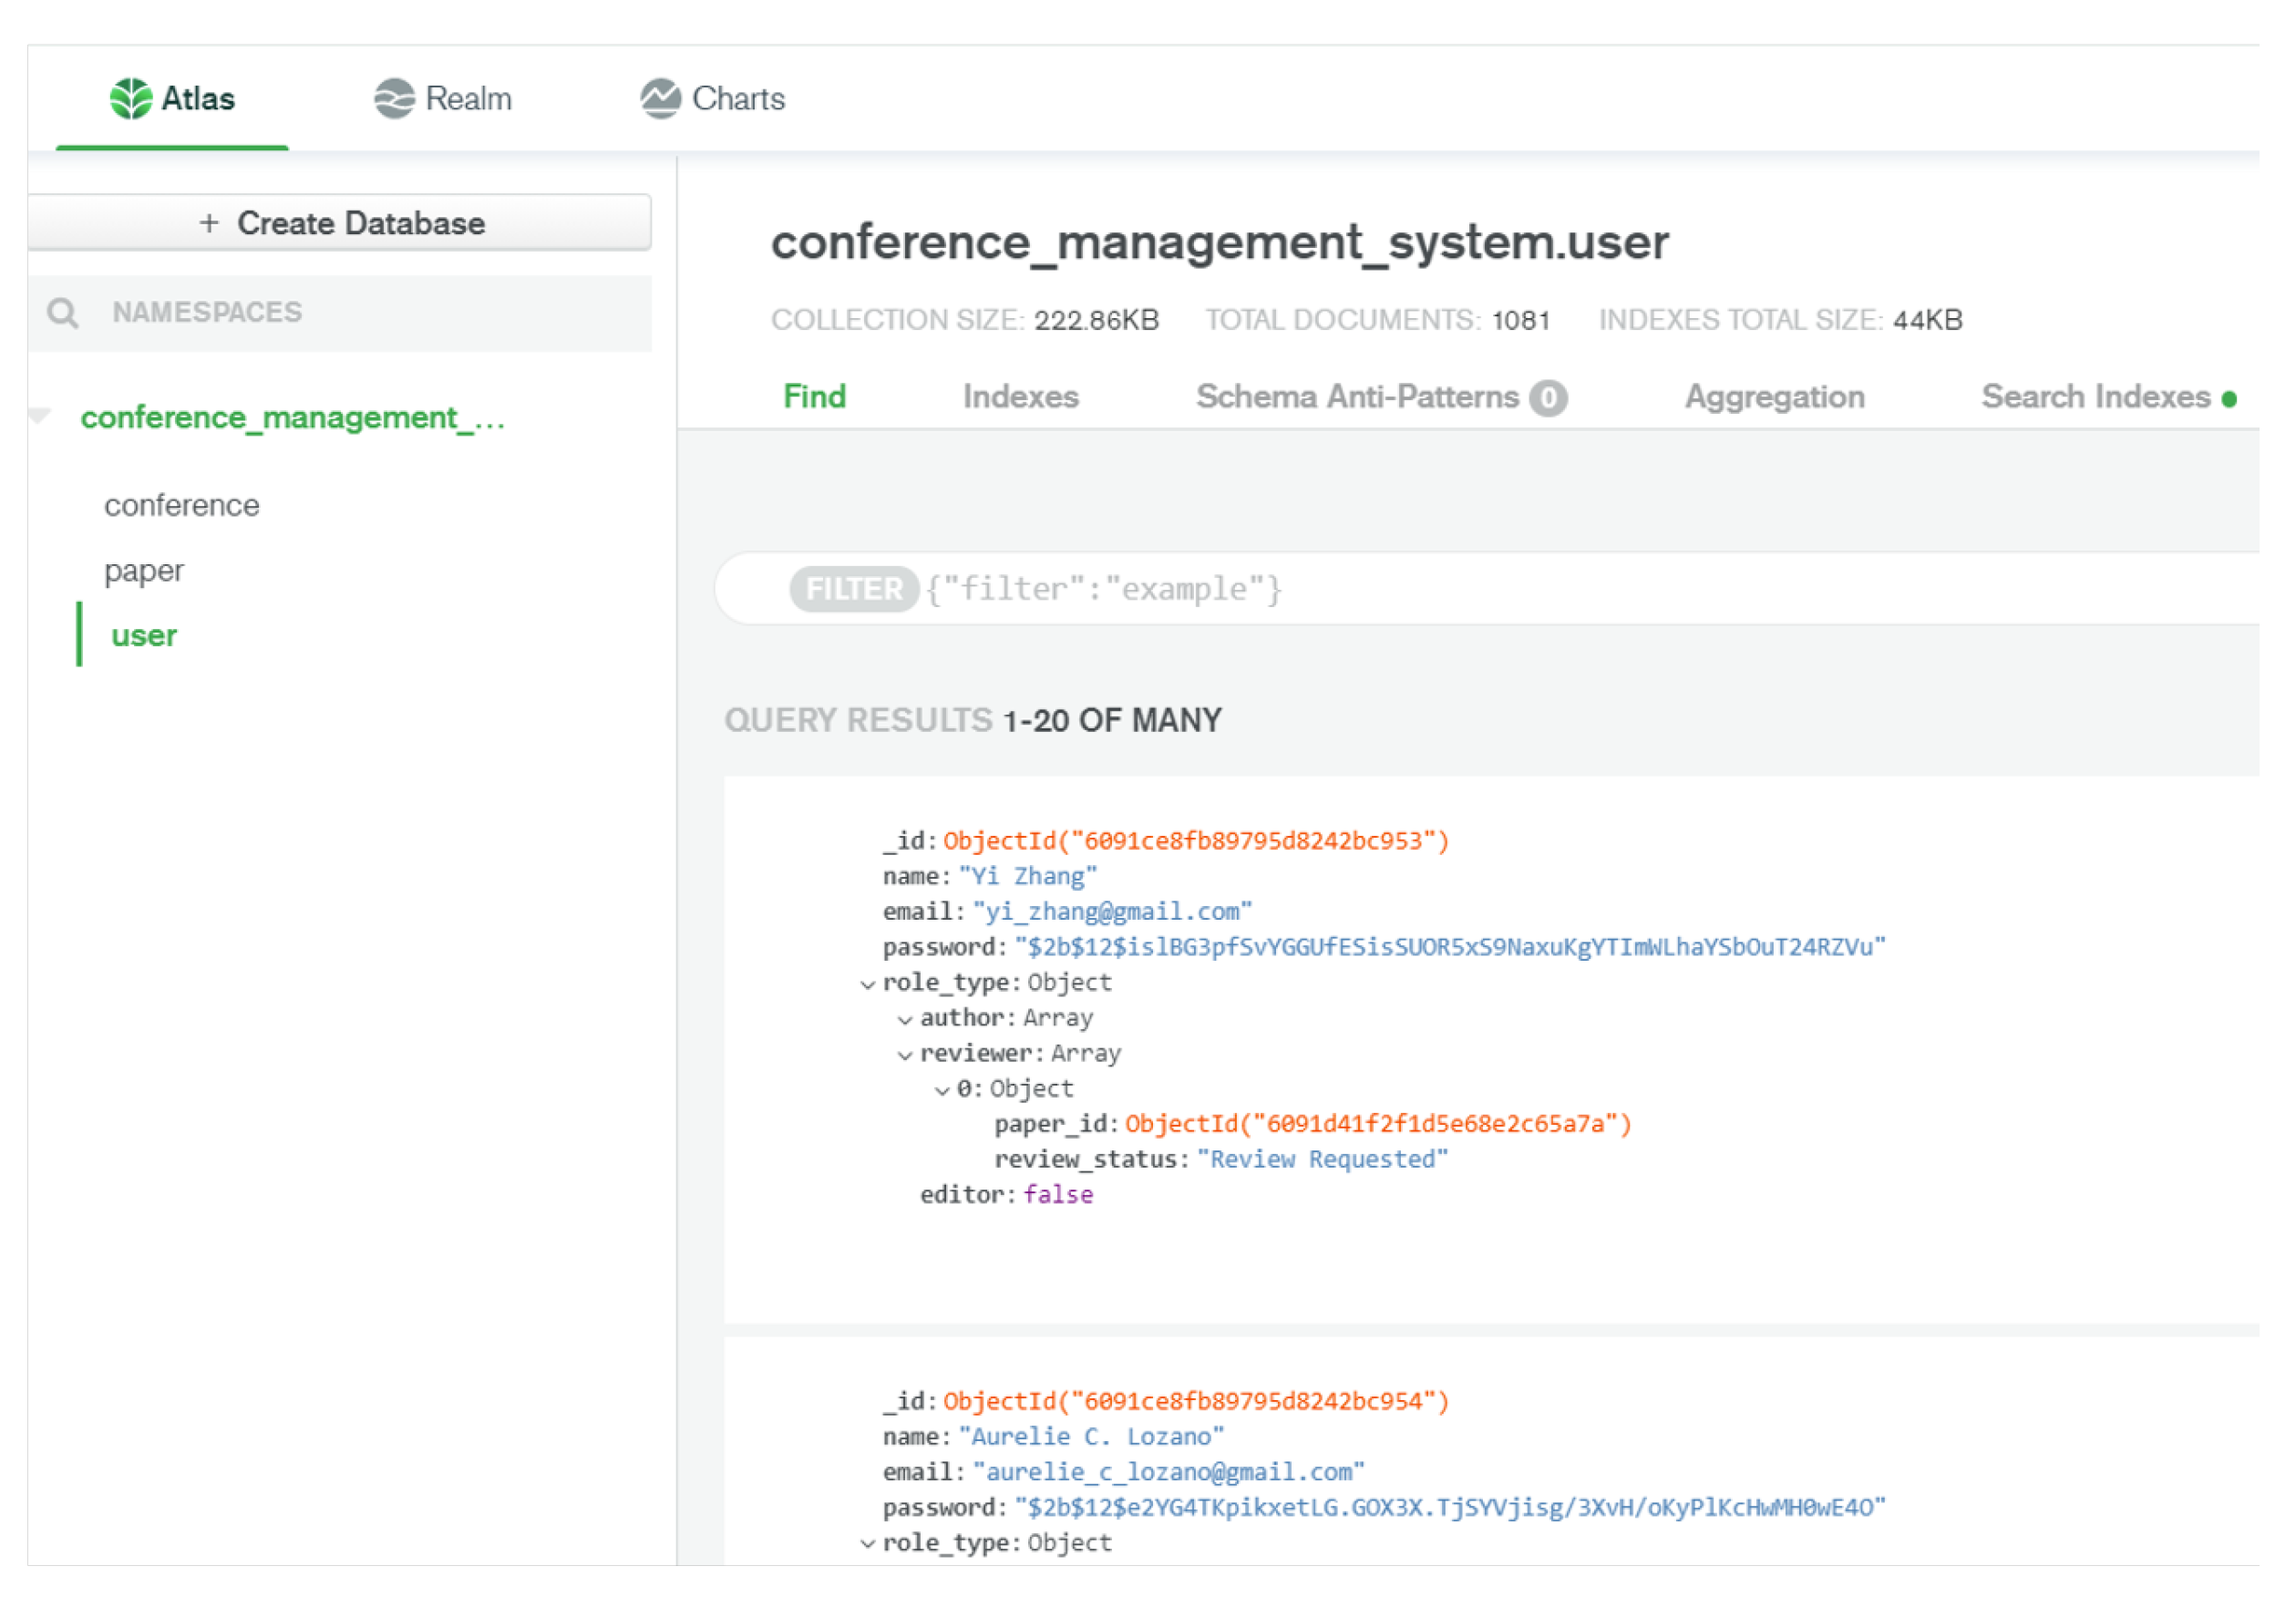Click the _id ObjectId ending bc953
The image size is (2296, 1597).
(x=1196, y=841)
